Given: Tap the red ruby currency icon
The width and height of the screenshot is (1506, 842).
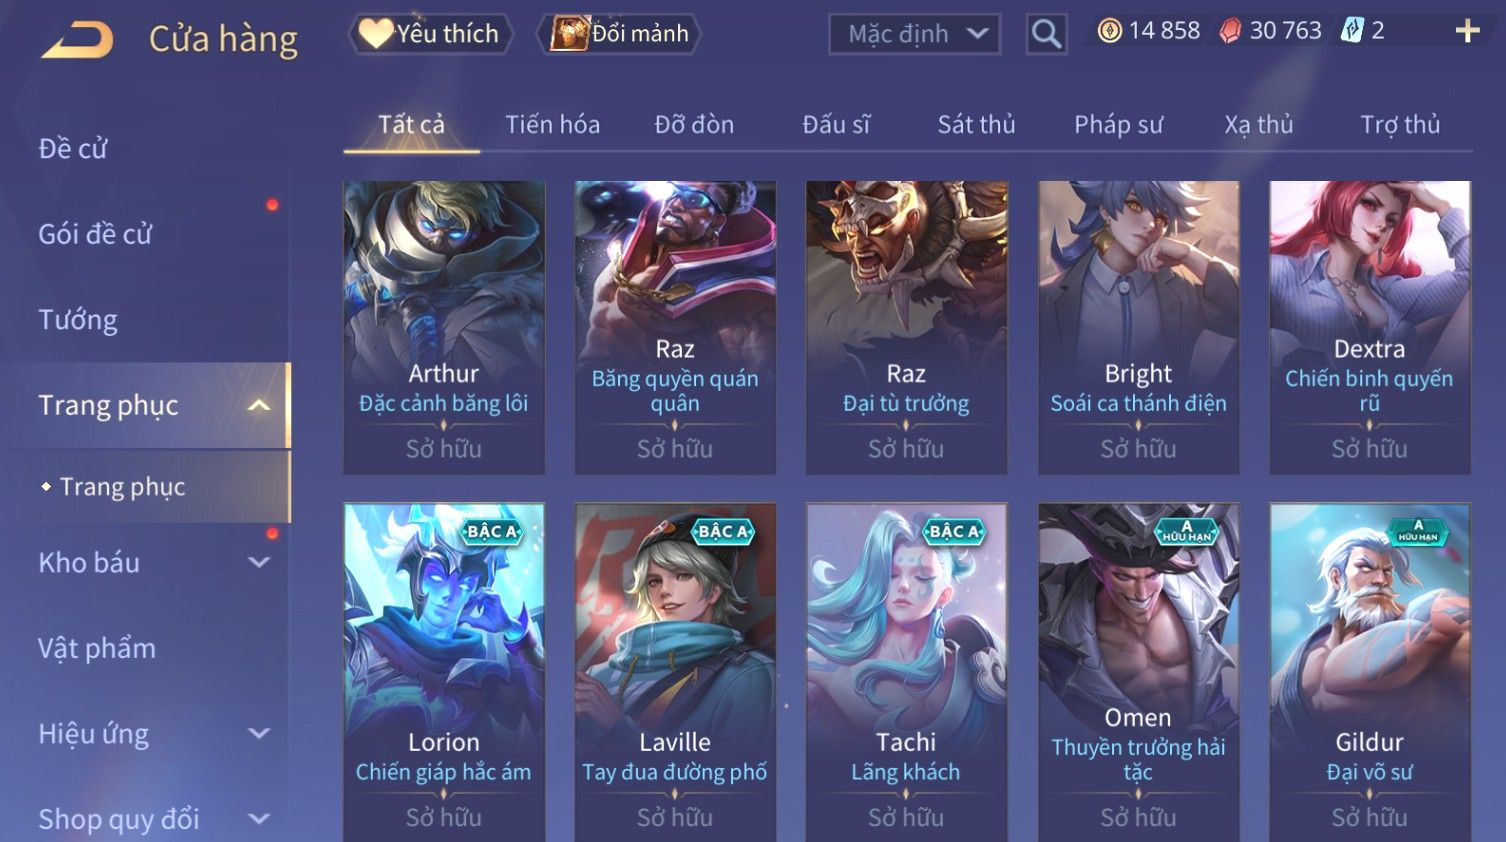Looking at the screenshot, I should point(1230,31).
